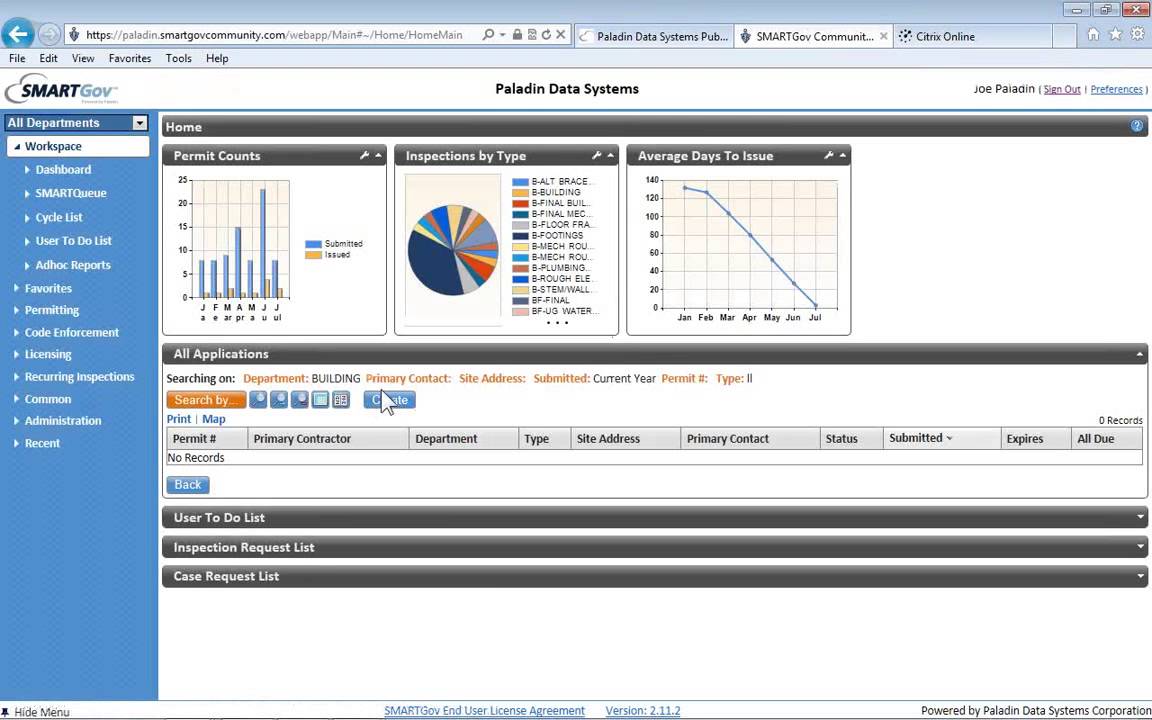Click the Back button below the table
The height and width of the screenshot is (720, 1152).
coord(188,485)
